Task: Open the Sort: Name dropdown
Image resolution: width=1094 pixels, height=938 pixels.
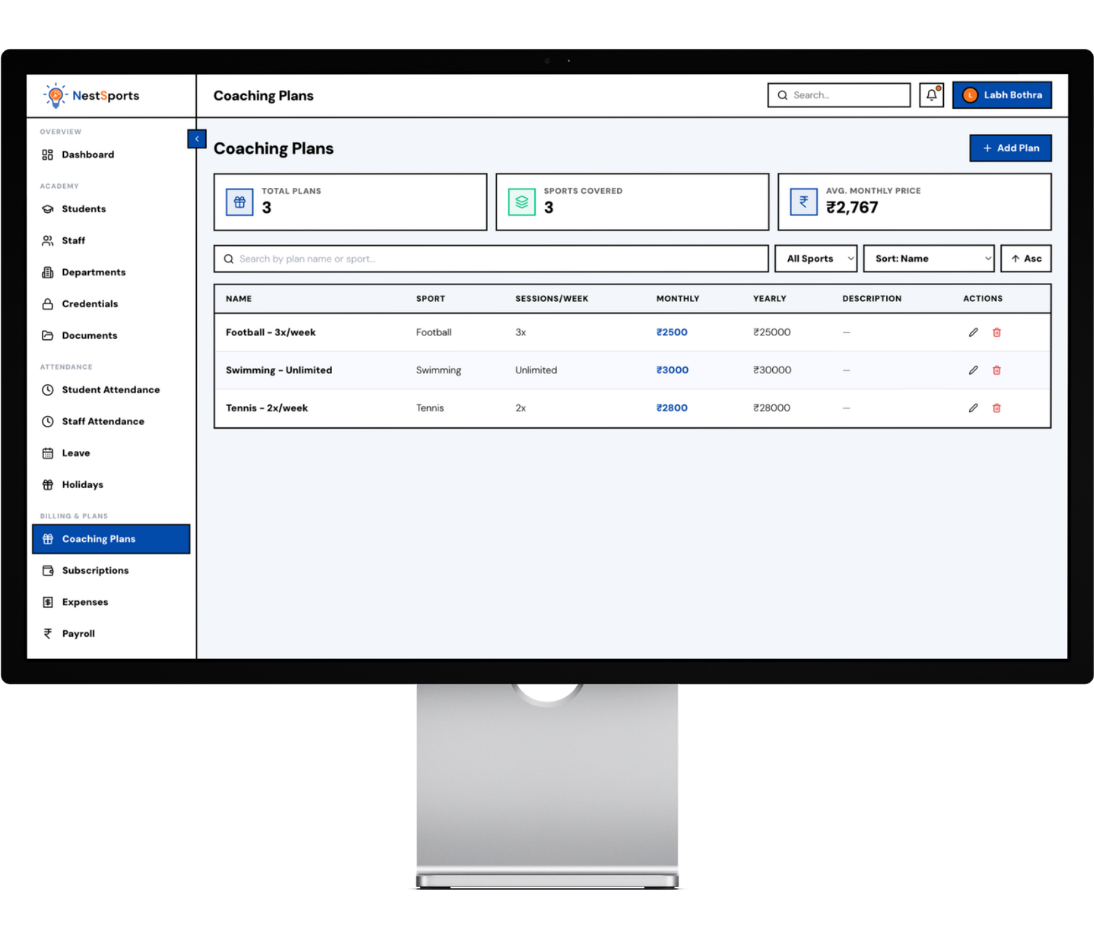Action: click(929, 259)
